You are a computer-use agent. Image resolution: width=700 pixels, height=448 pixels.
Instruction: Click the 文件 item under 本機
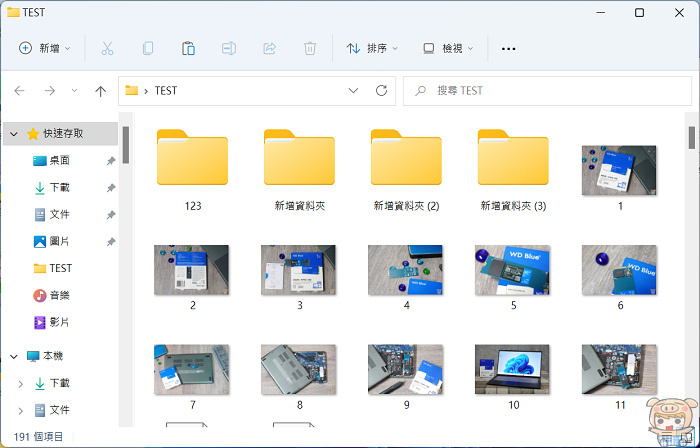click(52, 410)
